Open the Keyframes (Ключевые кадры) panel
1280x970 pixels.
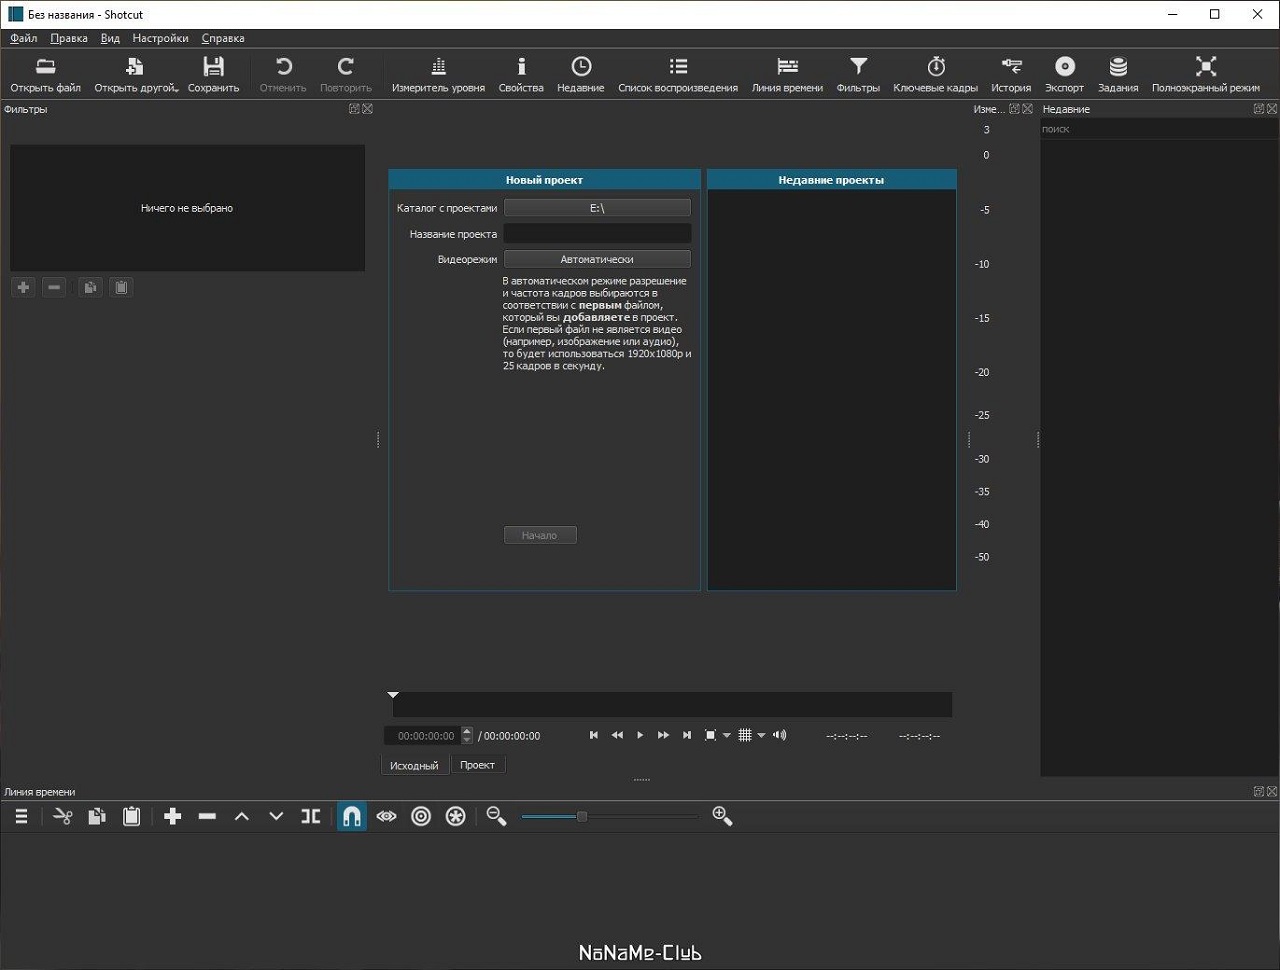[935, 75]
